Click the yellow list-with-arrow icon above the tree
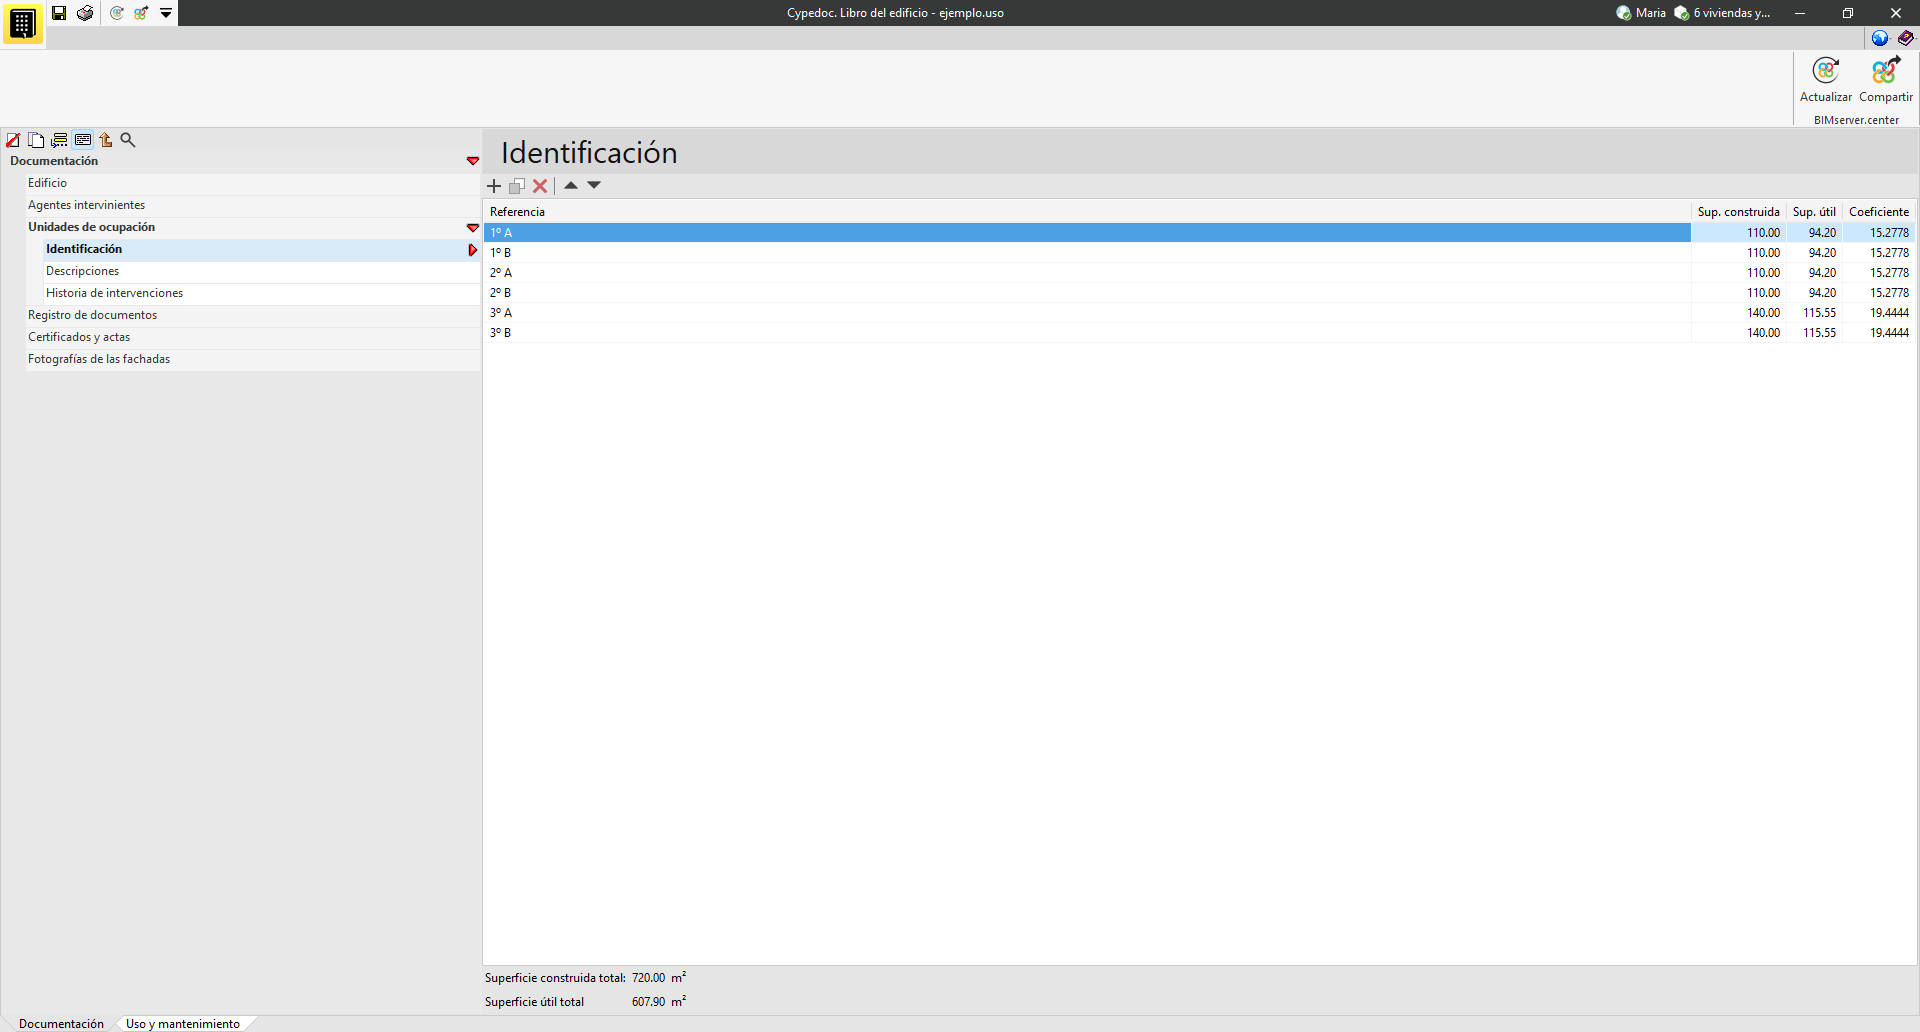 point(59,140)
